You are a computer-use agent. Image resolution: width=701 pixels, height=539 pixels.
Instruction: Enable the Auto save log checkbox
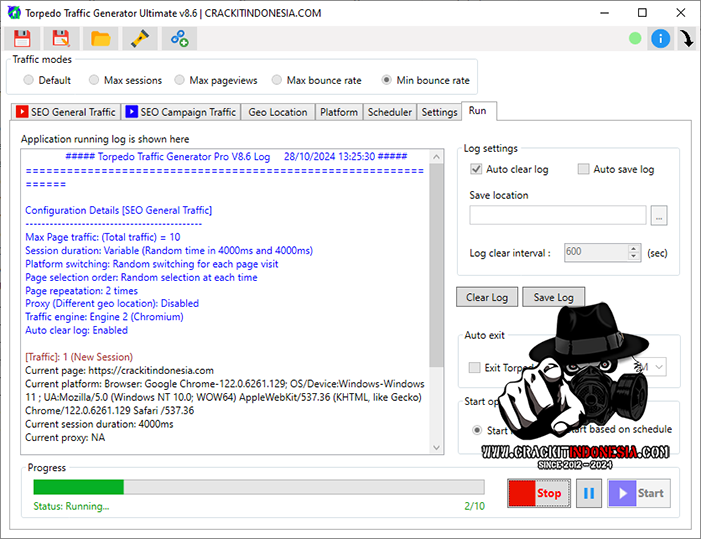[583, 169]
